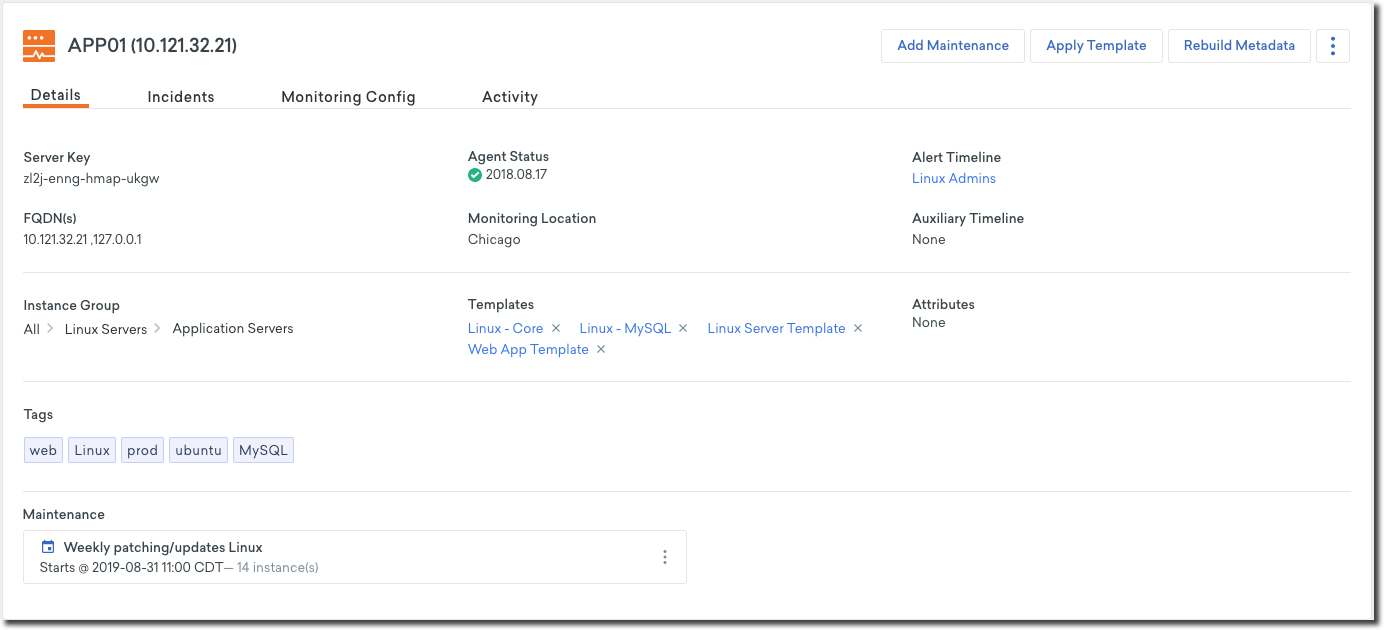Open the Monitoring Config tab
1384x630 pixels.
[348, 97]
